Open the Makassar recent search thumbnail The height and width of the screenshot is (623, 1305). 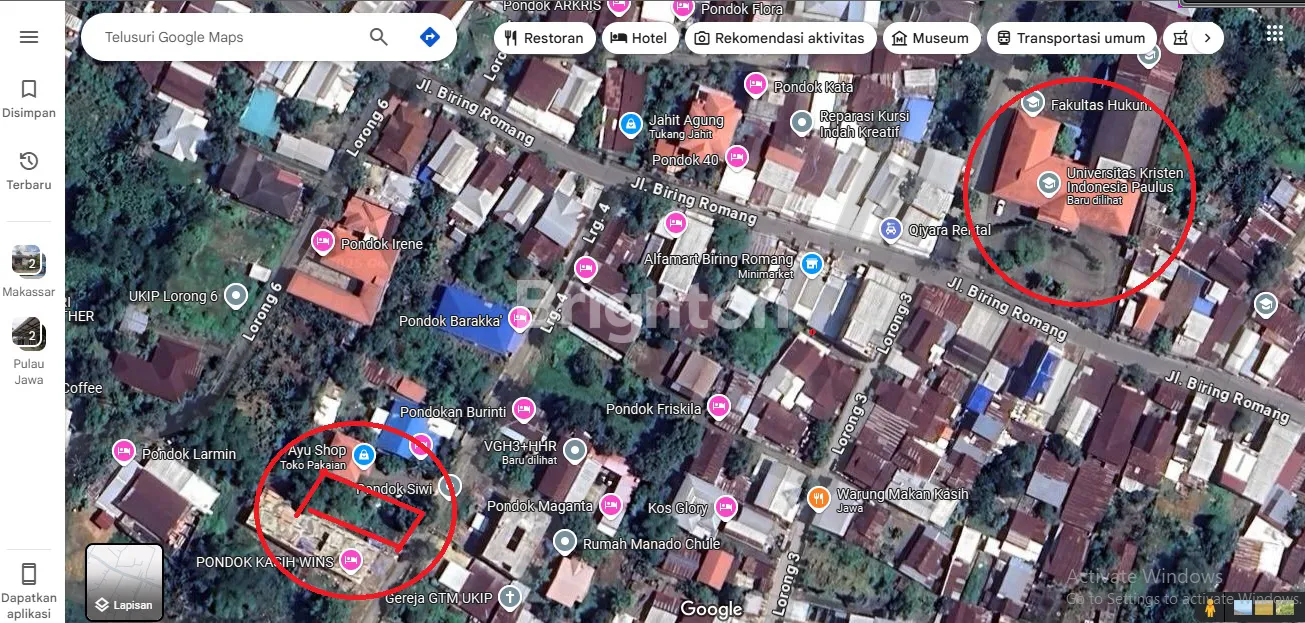tap(28, 262)
